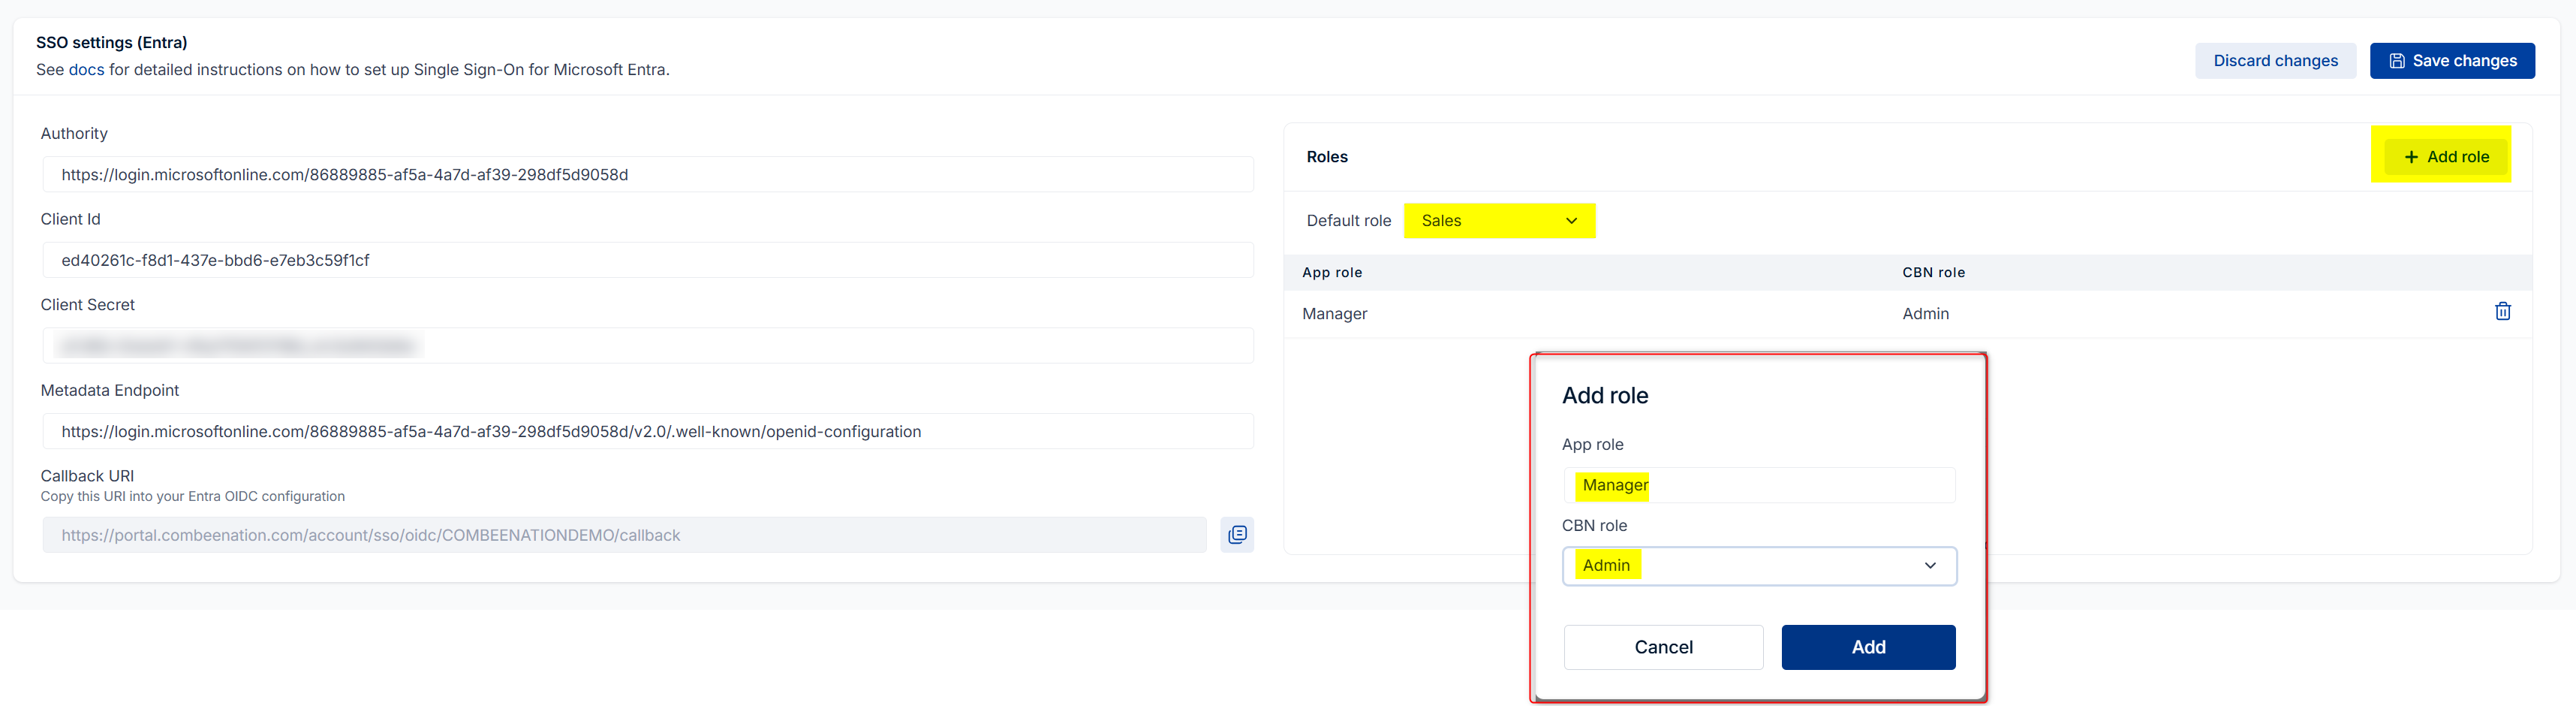Copy the Callback URI to clipboard
Viewport: 2576px width, 706px height.
[1237, 535]
